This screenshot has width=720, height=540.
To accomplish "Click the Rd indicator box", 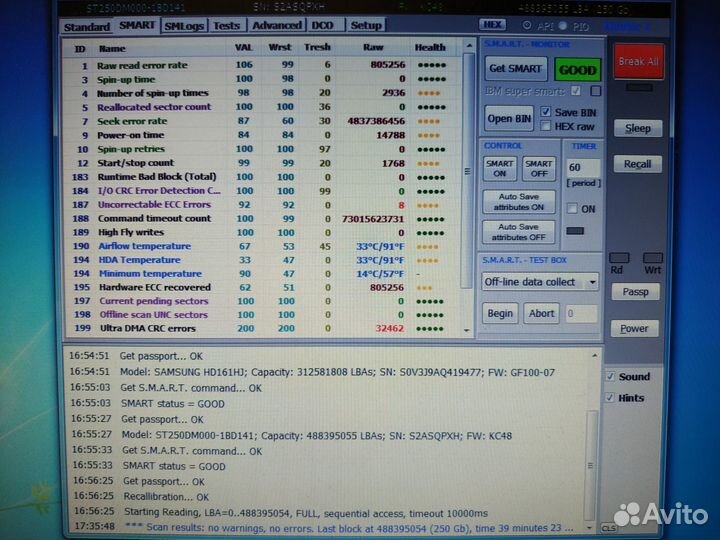I will (x=619, y=258).
